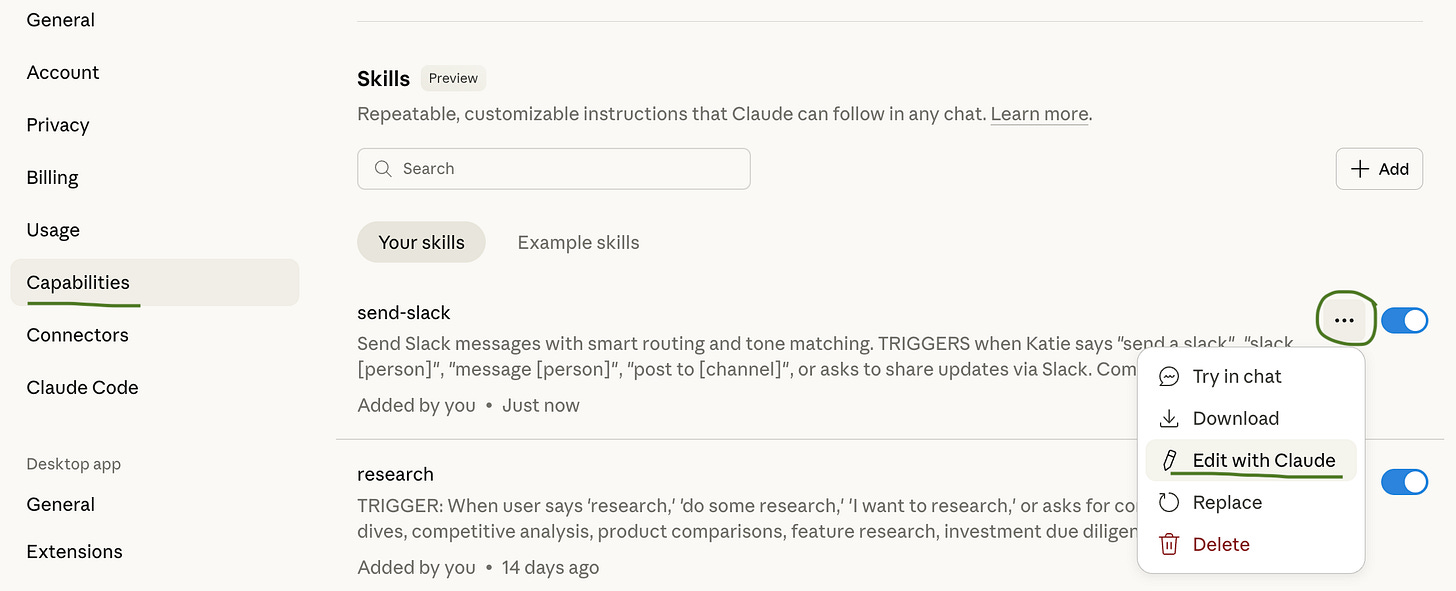Open the Privacy settings page

(x=58, y=125)
